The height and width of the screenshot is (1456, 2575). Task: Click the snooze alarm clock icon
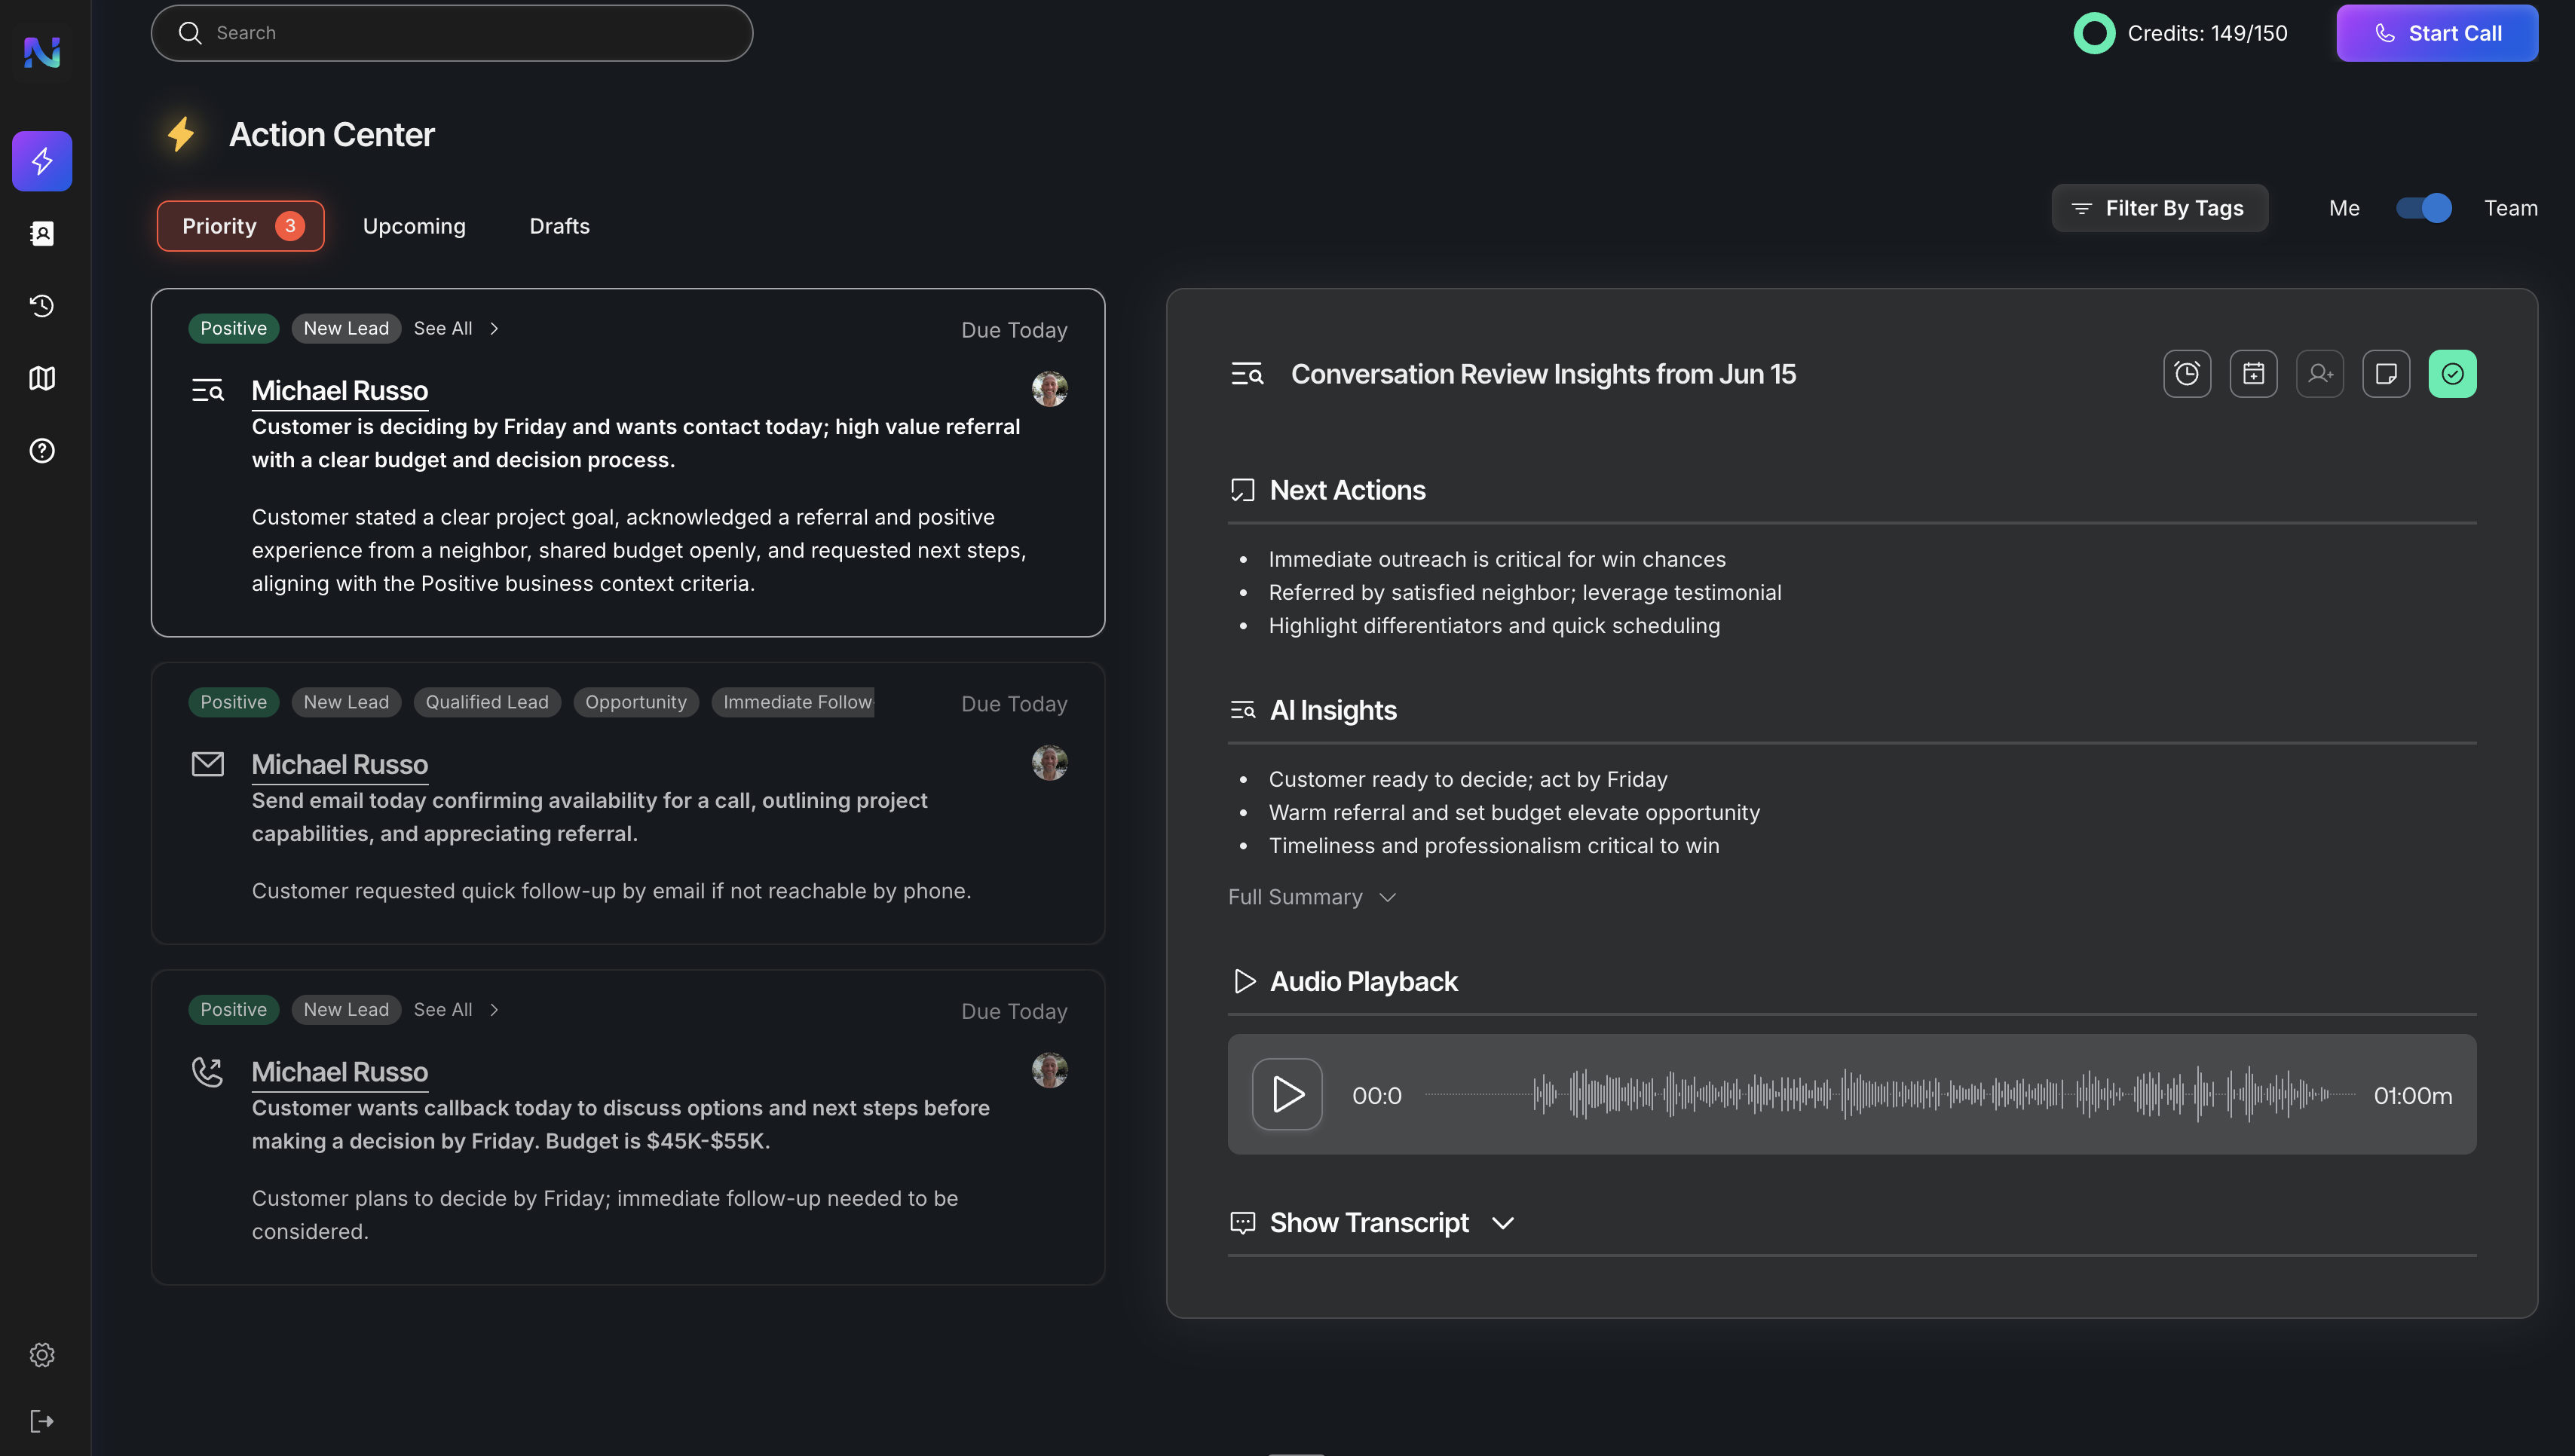pyautogui.click(x=2187, y=374)
